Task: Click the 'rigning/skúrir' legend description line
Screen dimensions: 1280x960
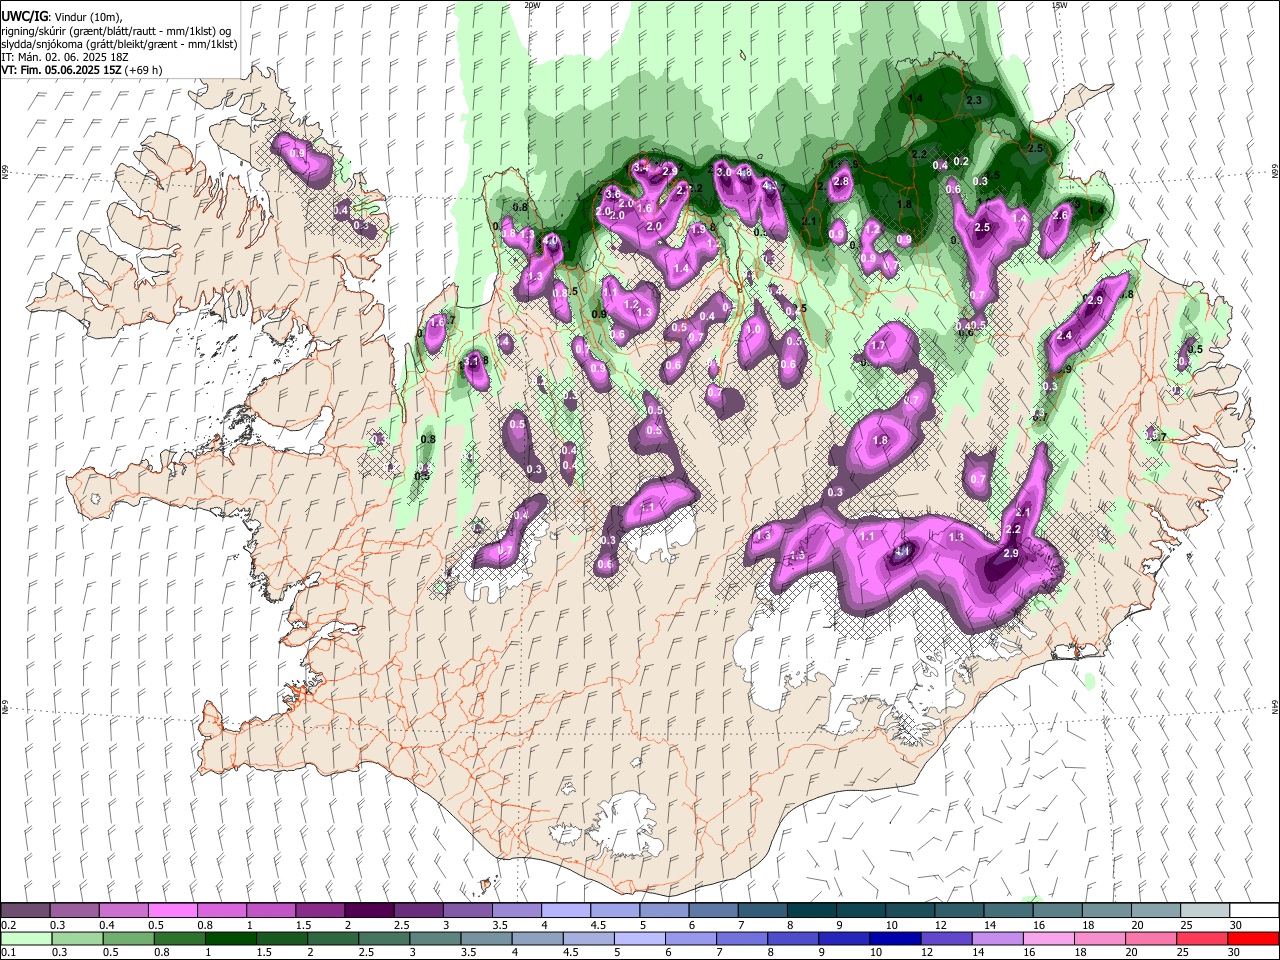Action: (116, 31)
